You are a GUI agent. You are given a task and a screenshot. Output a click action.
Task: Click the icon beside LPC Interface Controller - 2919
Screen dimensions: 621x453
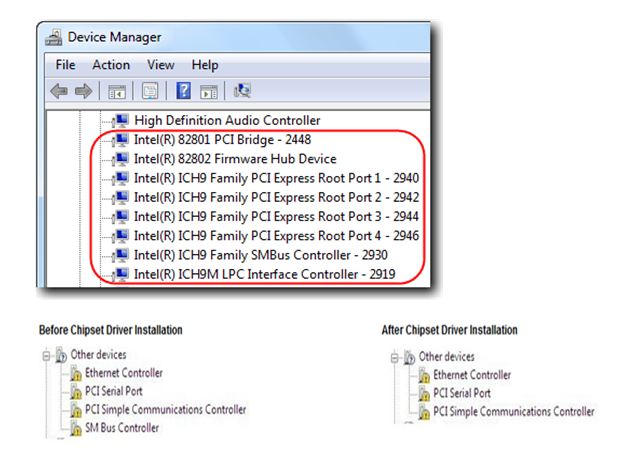point(120,274)
